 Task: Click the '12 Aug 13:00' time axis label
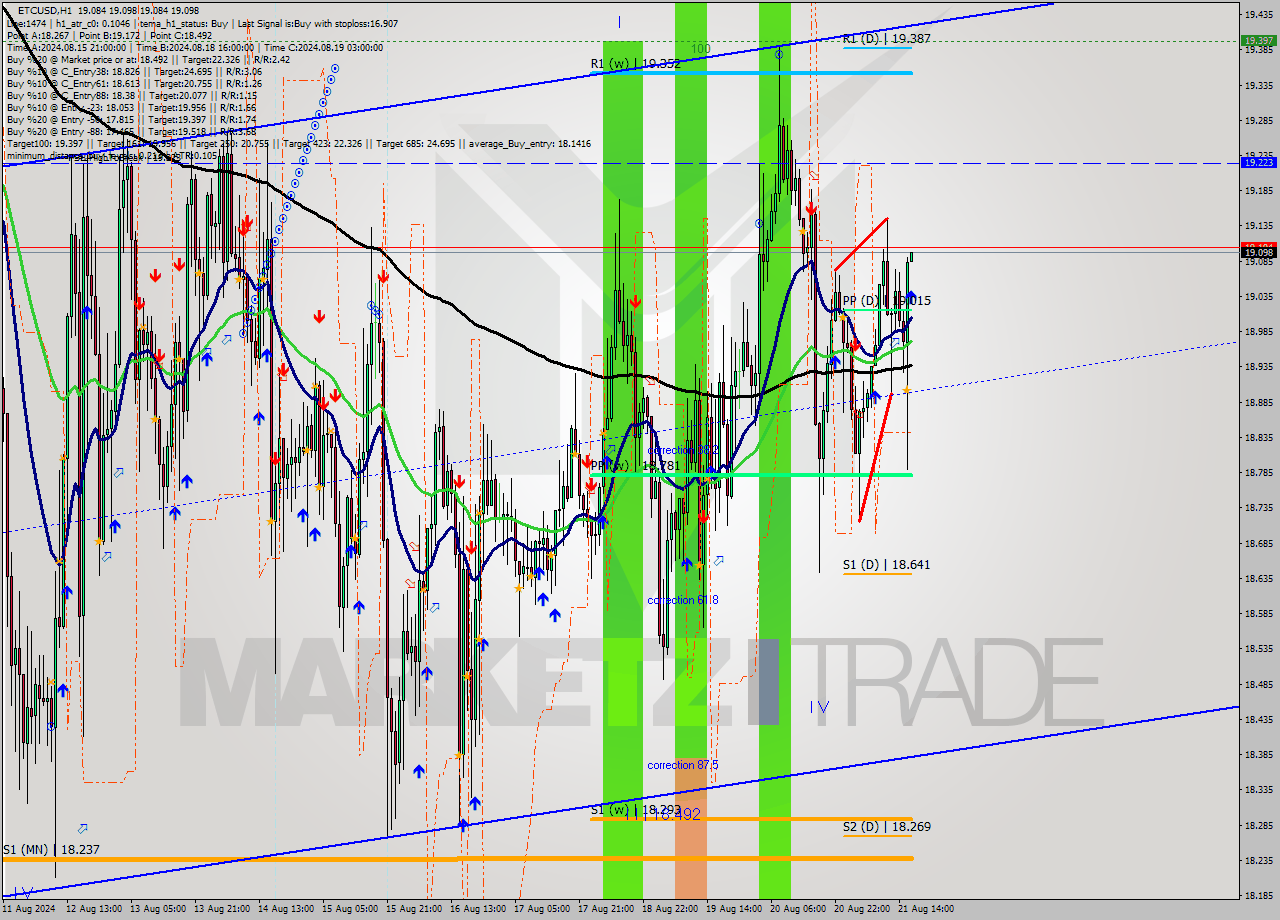click(x=94, y=909)
